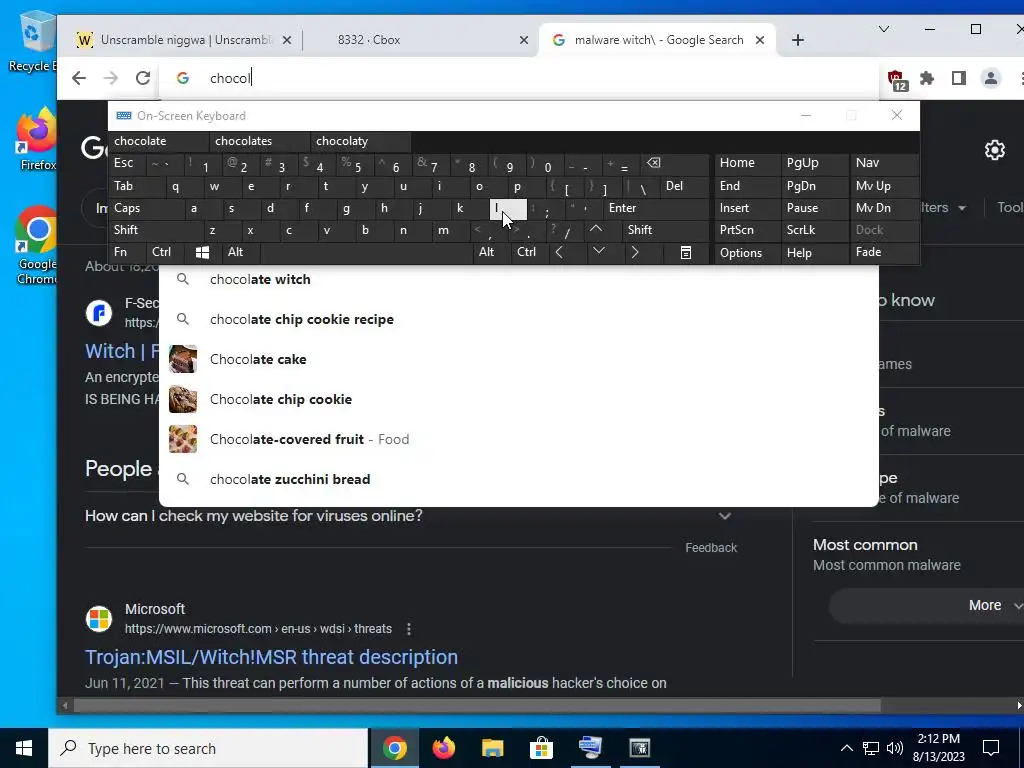Show hidden system tray icons
Screen dimensions: 1024x768
pos(846,748)
